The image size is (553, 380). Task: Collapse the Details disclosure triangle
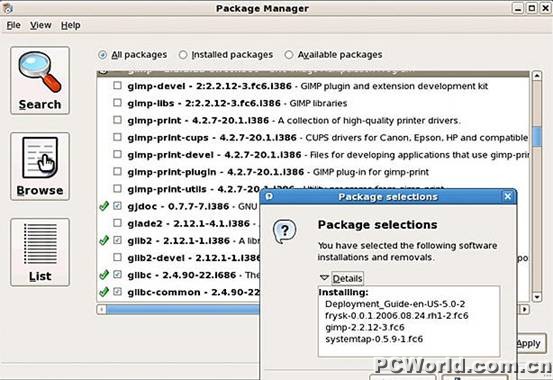click(x=324, y=278)
